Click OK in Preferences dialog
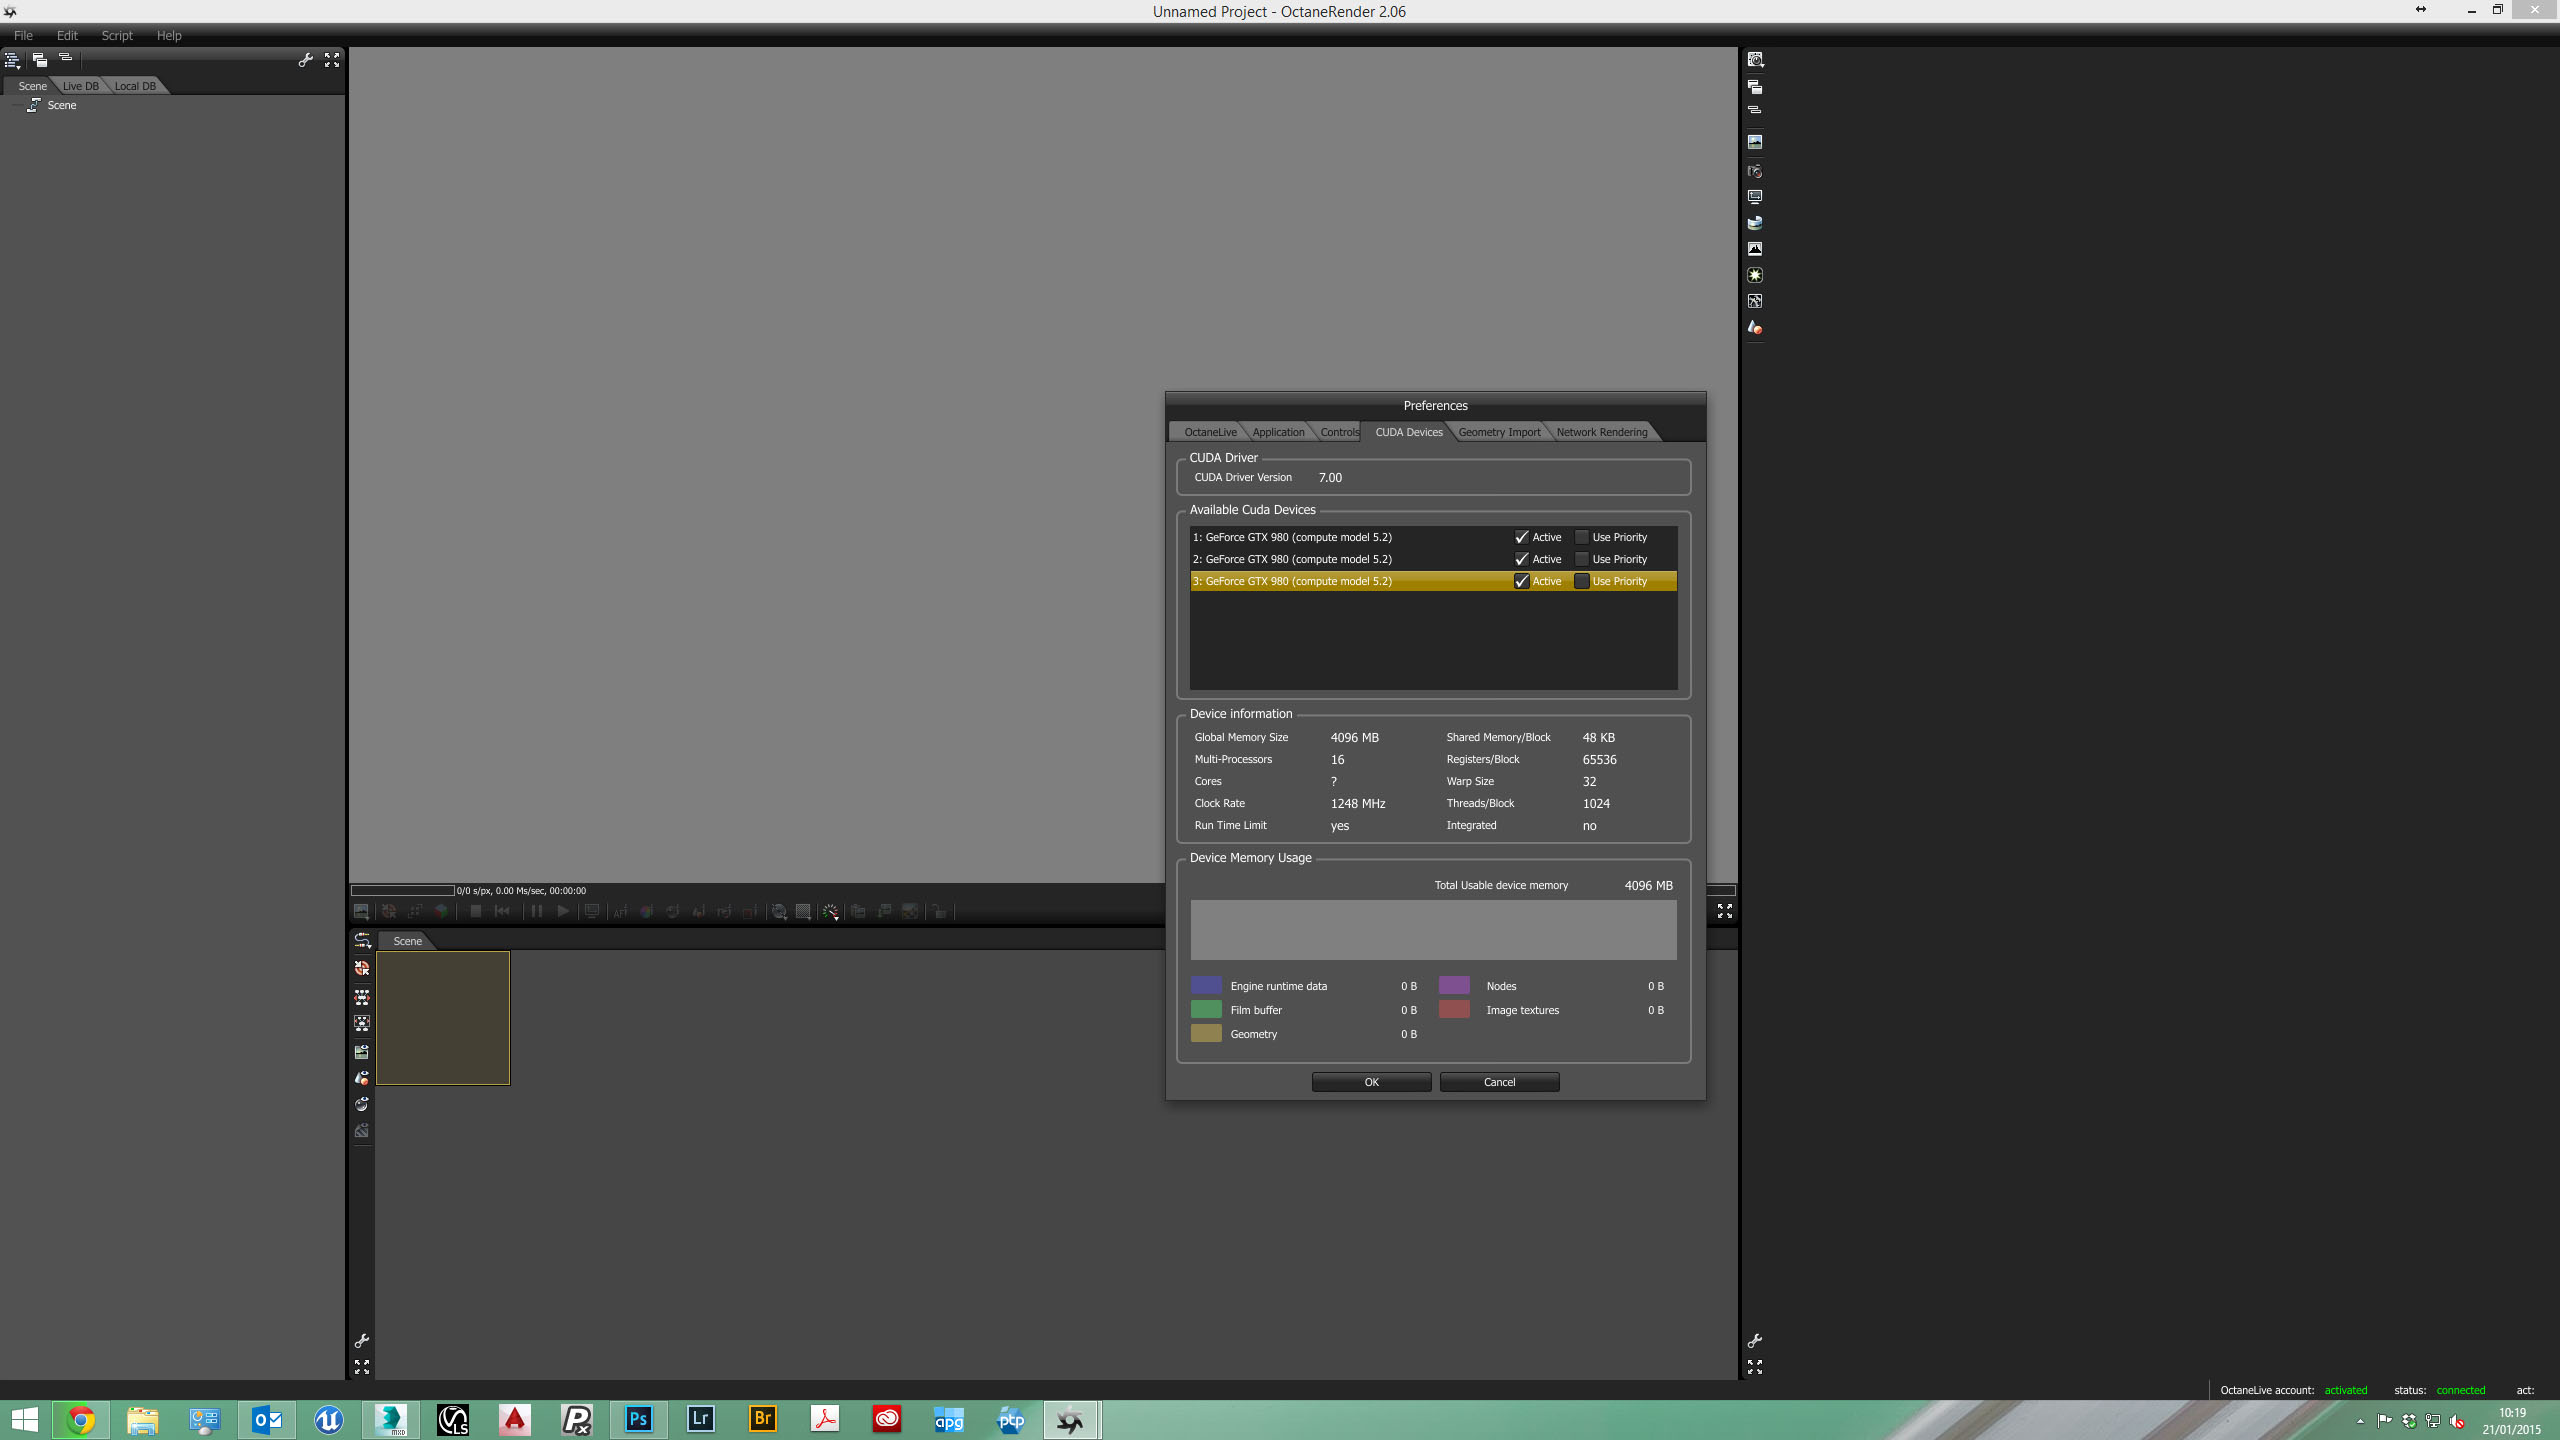Image resolution: width=2560 pixels, height=1440 pixels. pos(1371,1082)
